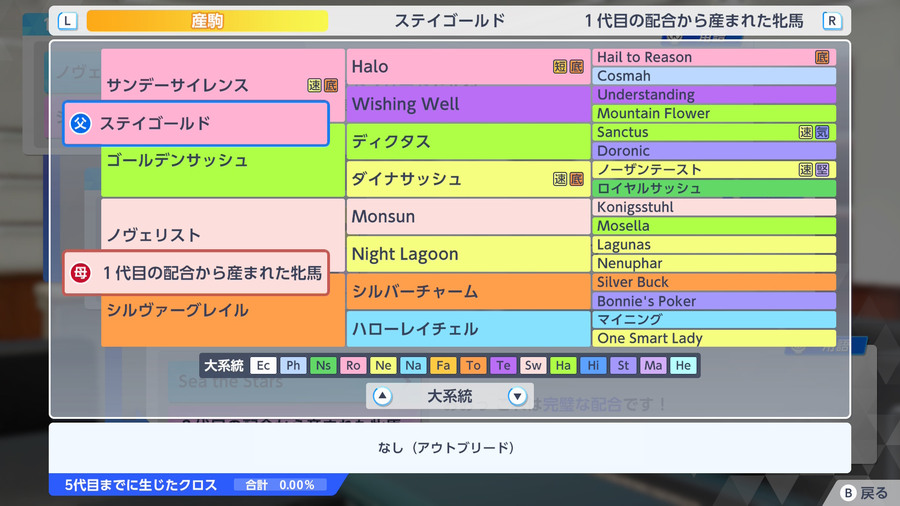Select the 1代目の配合から産まれた牝馬 header tab

pos(694,21)
